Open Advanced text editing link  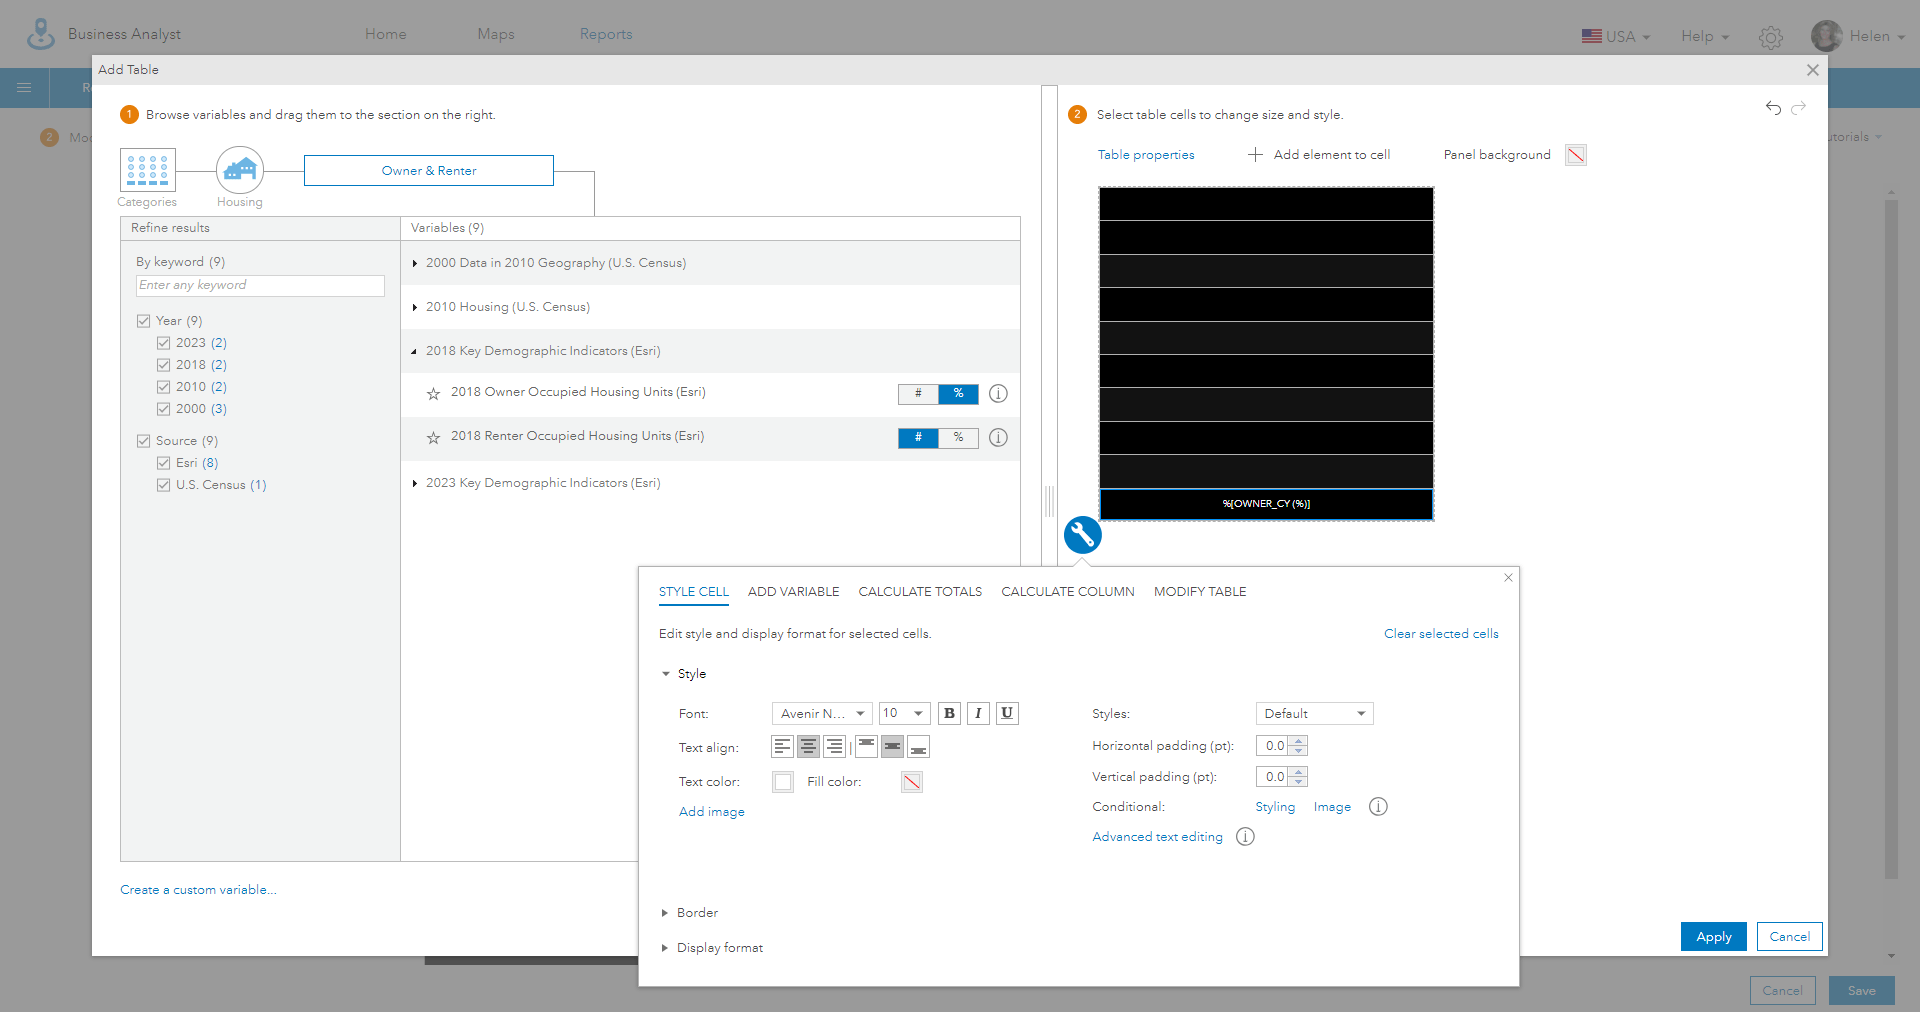(1157, 837)
